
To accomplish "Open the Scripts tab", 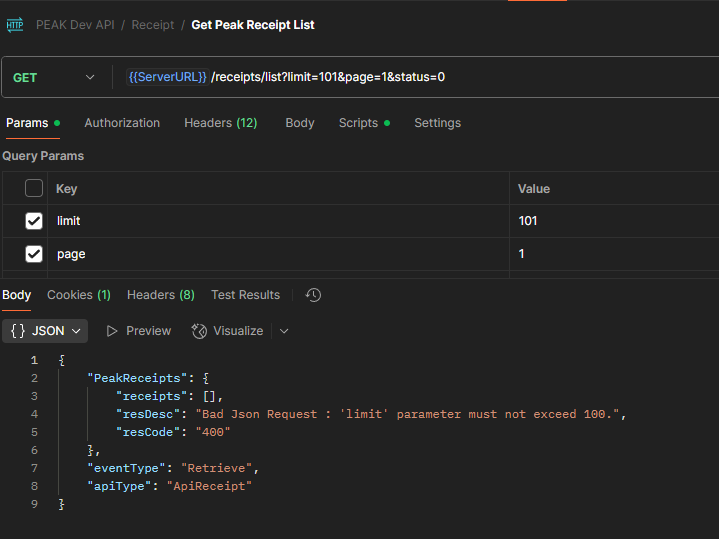I will (364, 123).
